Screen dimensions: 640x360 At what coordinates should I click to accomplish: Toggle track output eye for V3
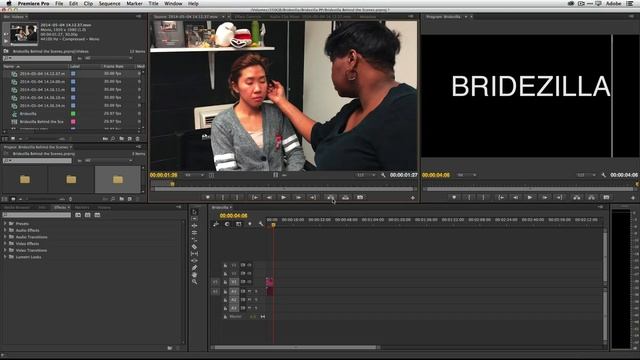click(x=249, y=265)
